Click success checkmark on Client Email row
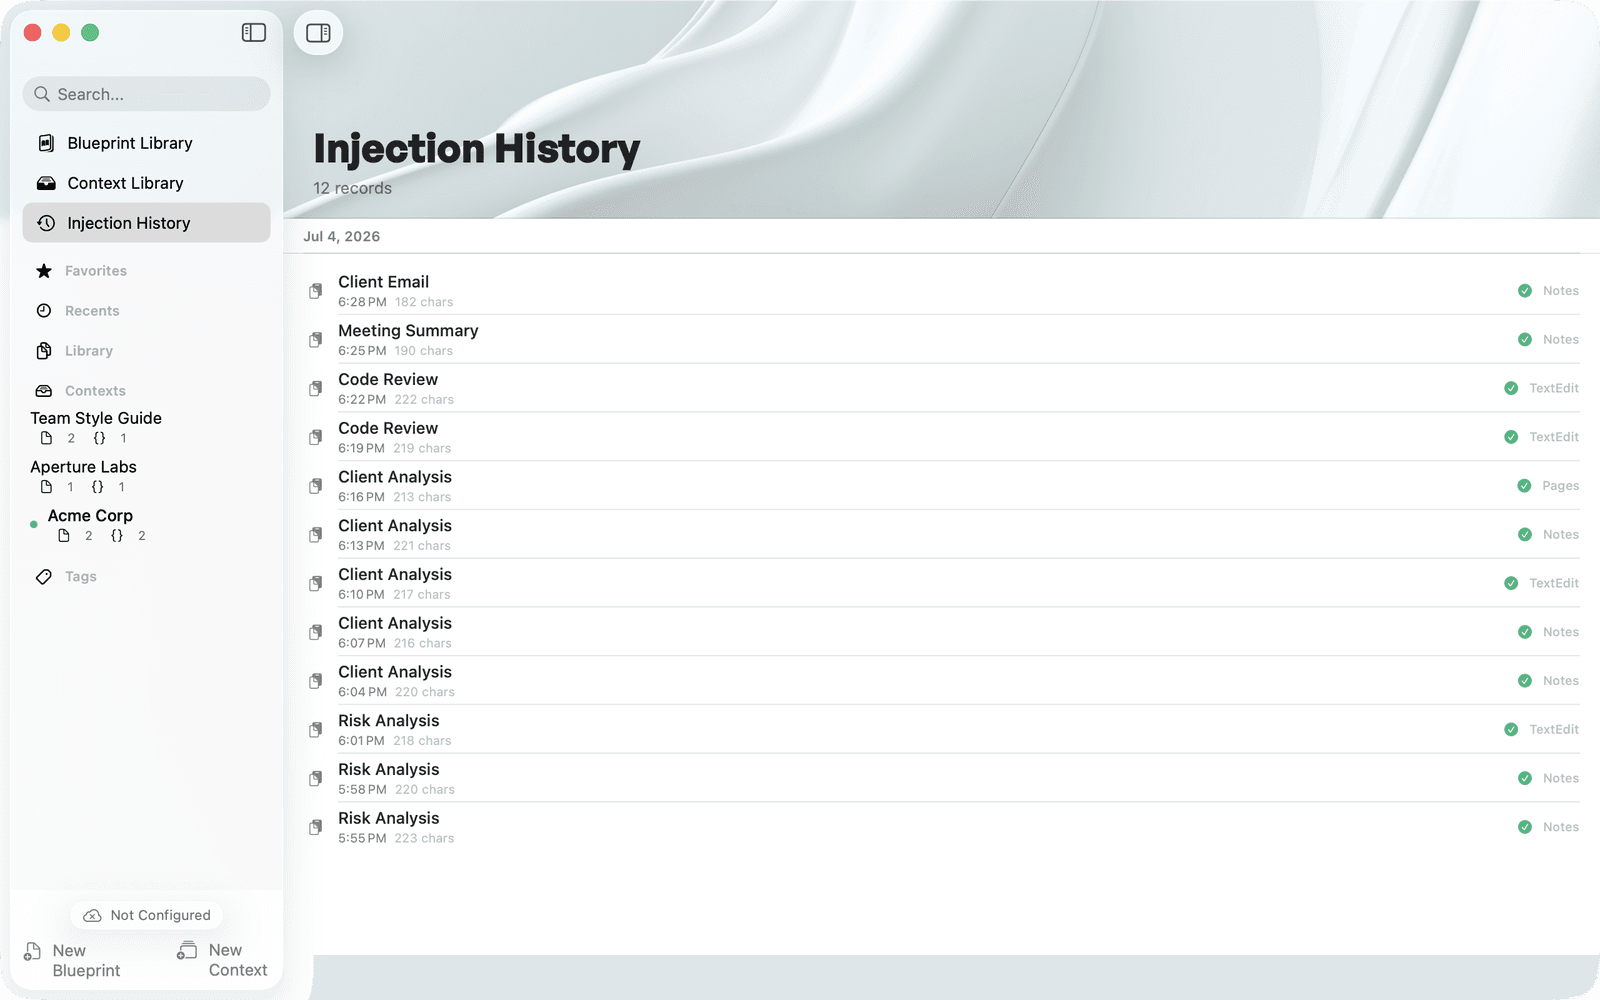 [1525, 291]
